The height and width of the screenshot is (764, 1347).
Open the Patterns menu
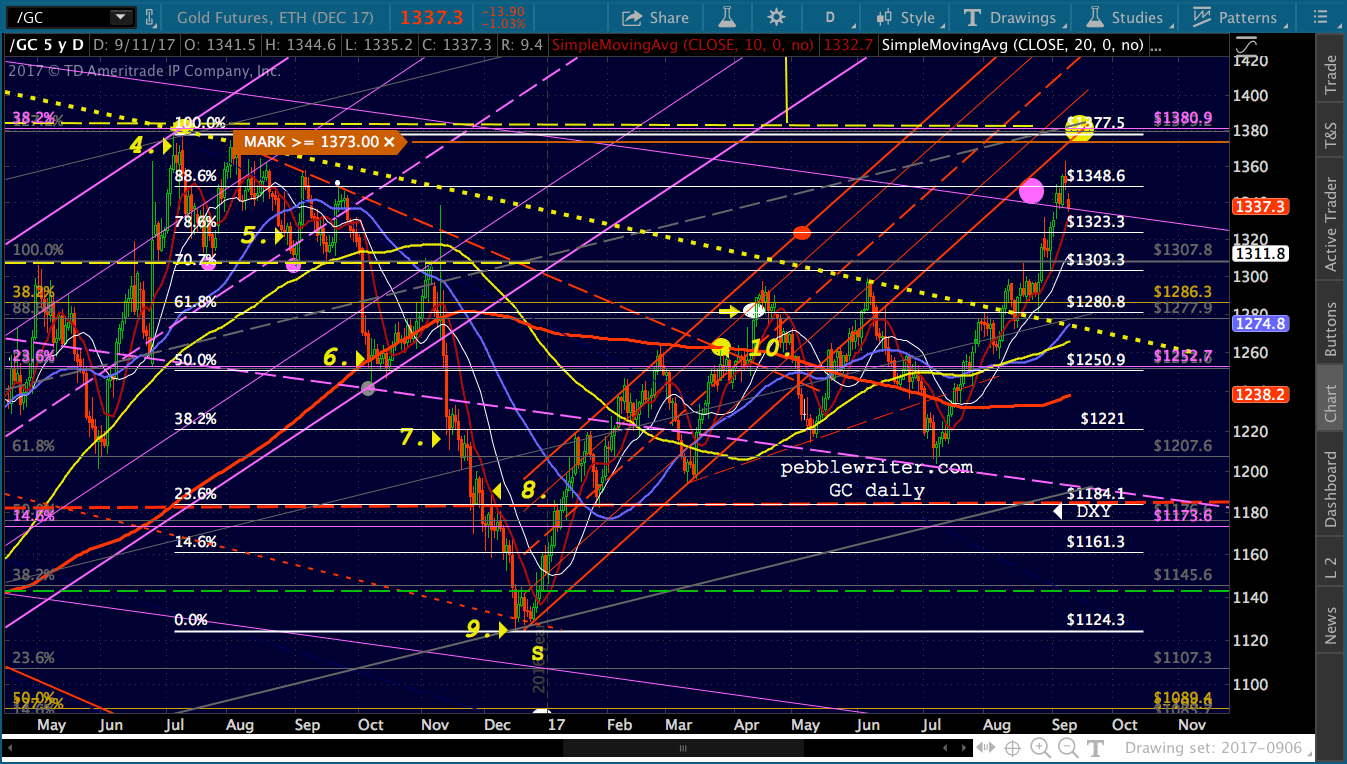coord(1236,17)
